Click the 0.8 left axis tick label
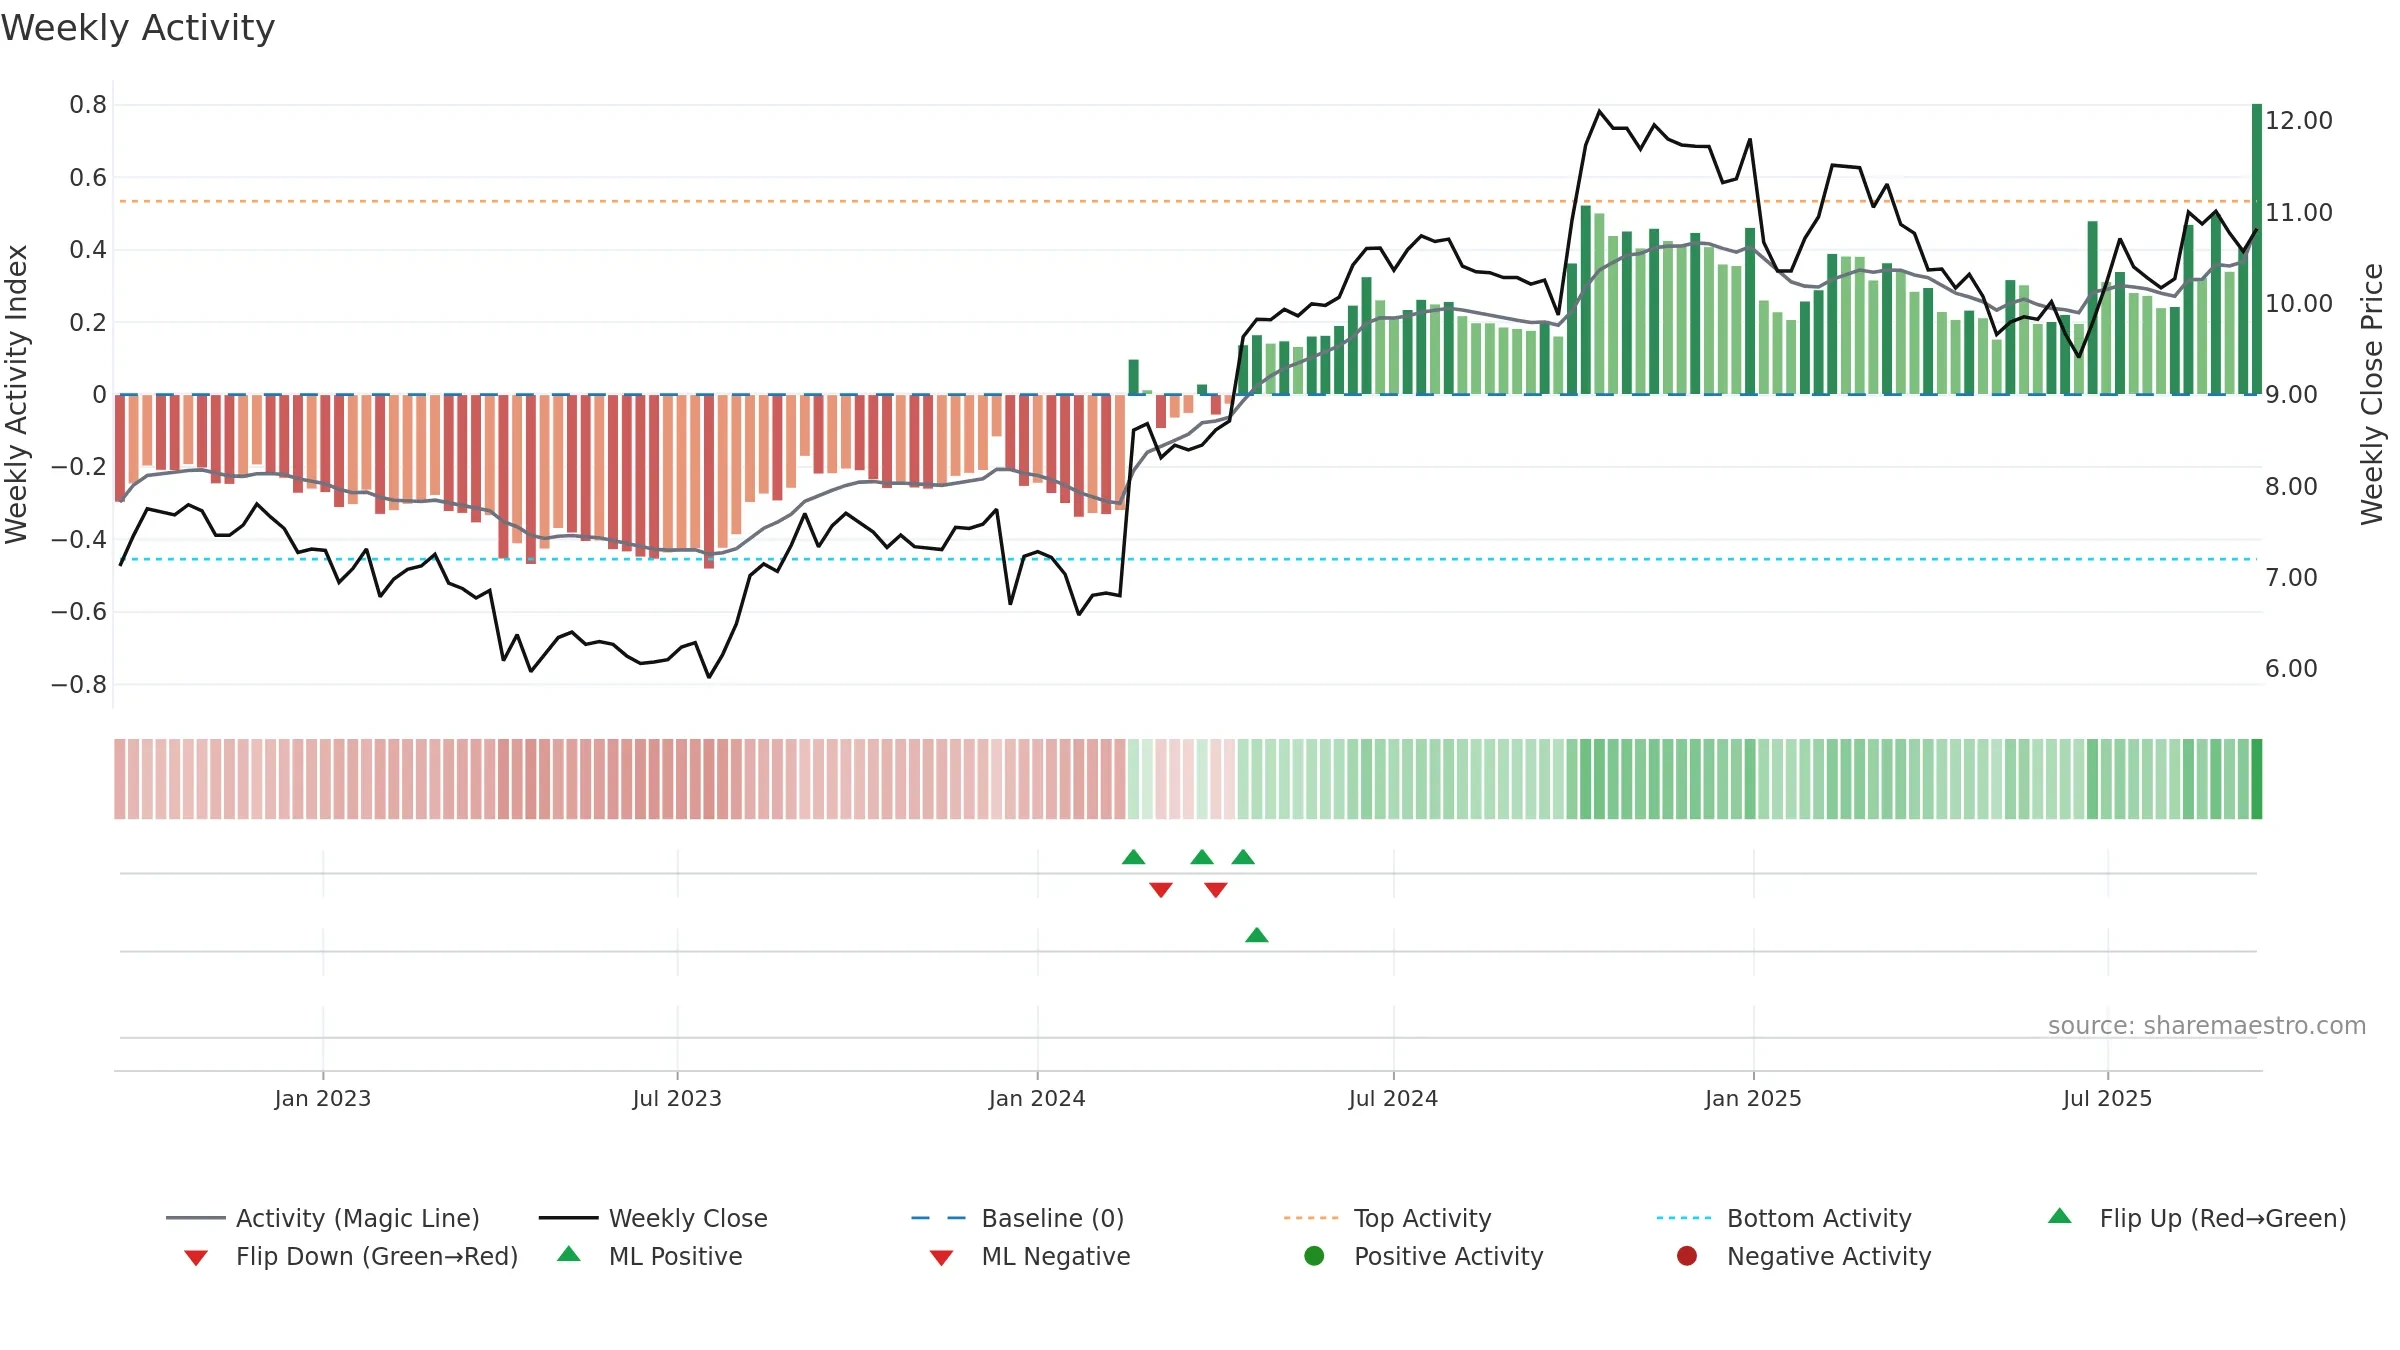This screenshot has height=1350, width=2400. pos(88,105)
